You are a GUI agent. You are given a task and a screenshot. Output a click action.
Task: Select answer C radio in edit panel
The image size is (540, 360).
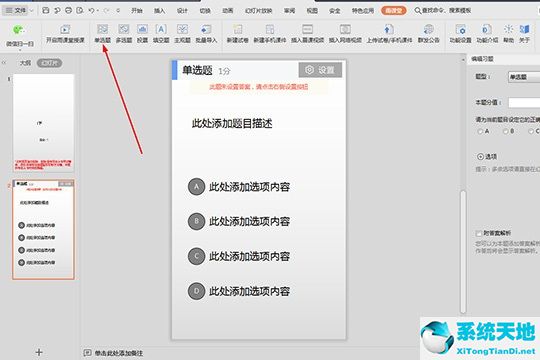tap(531, 131)
